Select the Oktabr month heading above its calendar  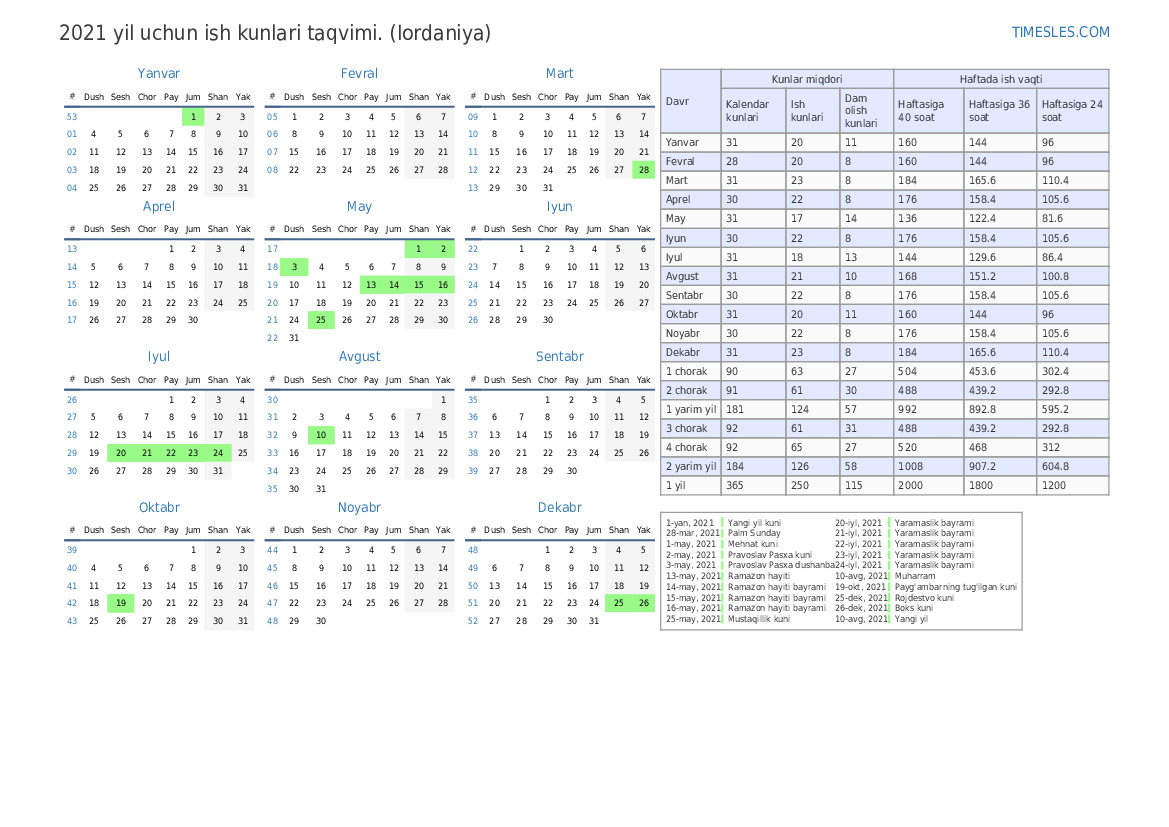[x=159, y=507]
